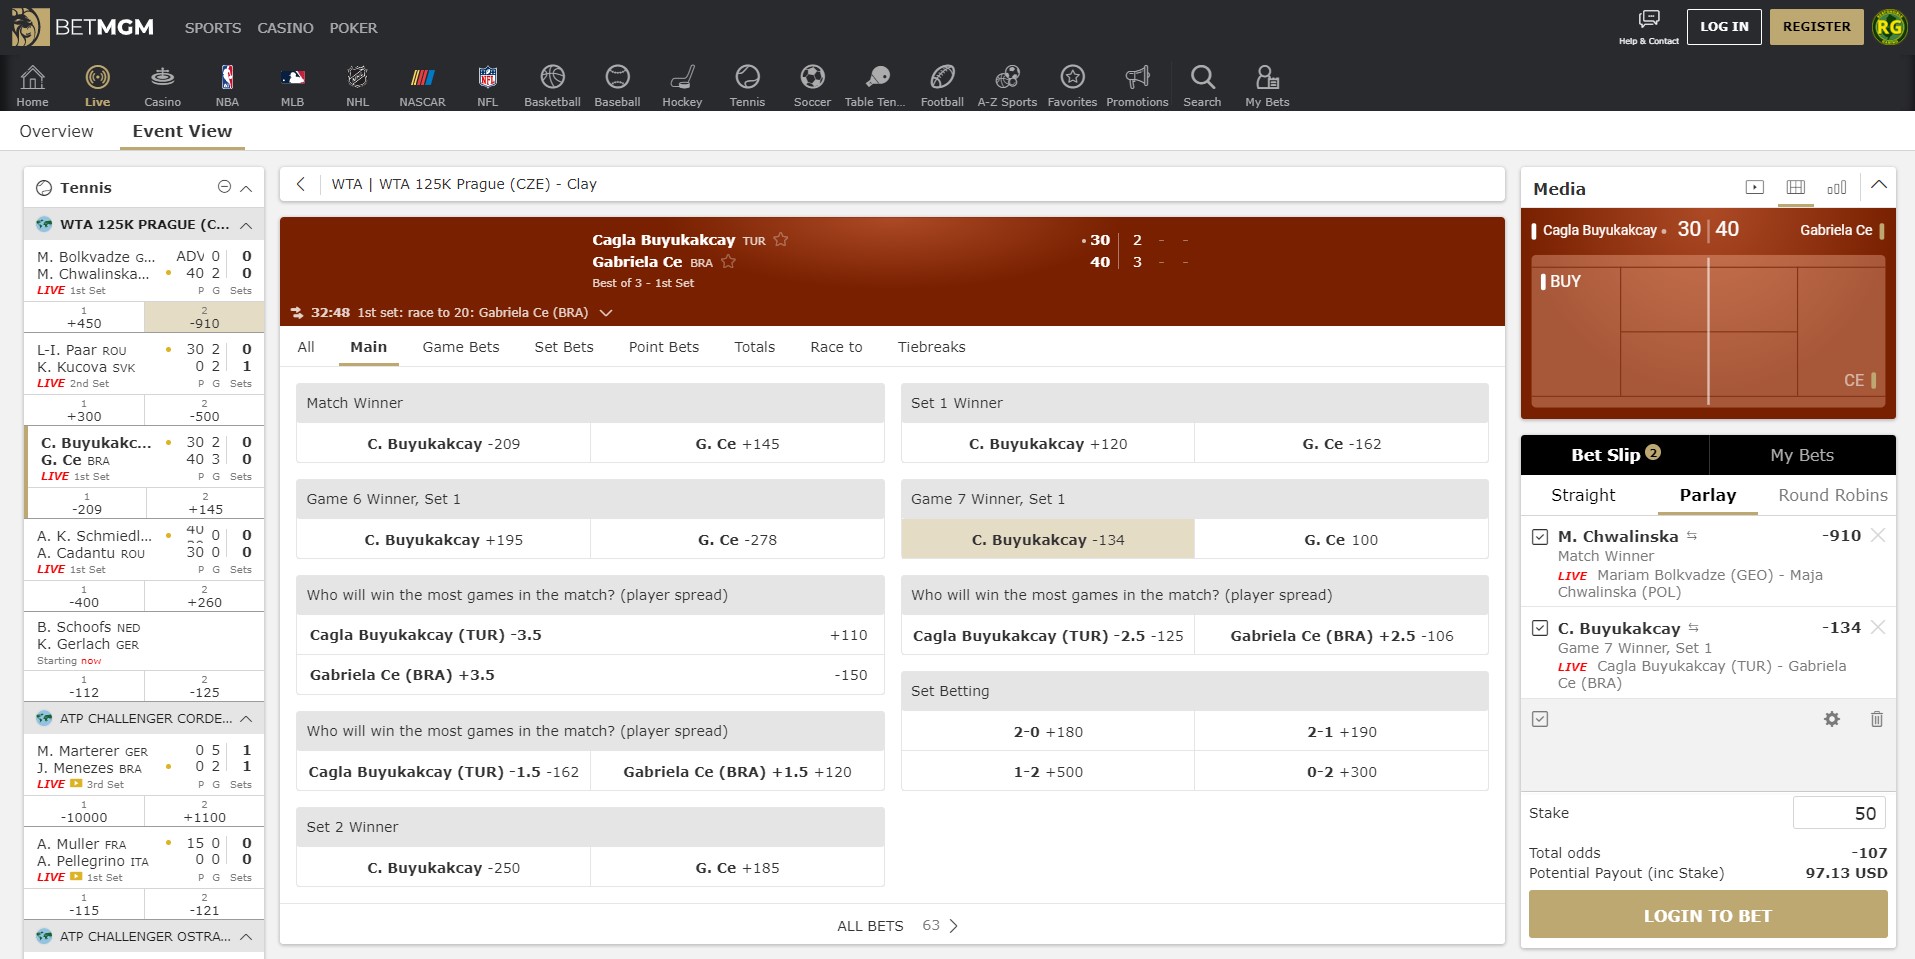The height and width of the screenshot is (959, 1915).
Task: Open Baseball sport icon
Action: click(x=617, y=77)
